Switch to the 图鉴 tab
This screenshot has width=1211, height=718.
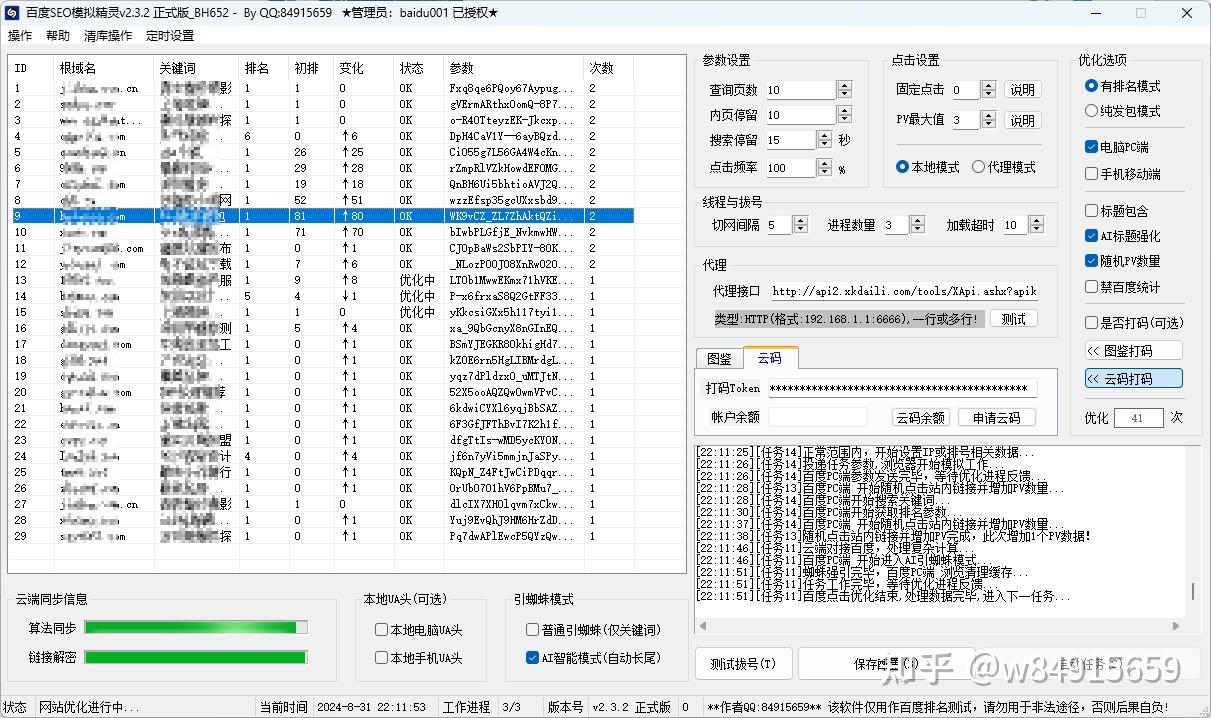(719, 358)
